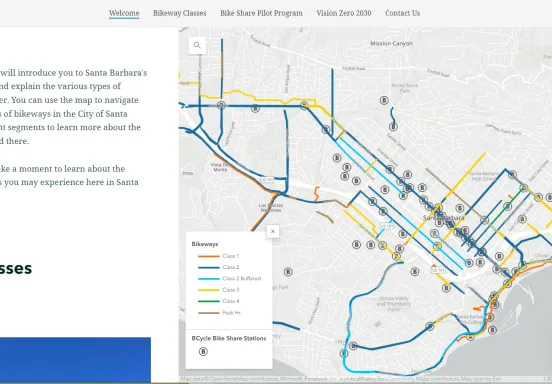The height and width of the screenshot is (384, 552).
Task: Select the Class 1 legend label
Action: (231, 256)
